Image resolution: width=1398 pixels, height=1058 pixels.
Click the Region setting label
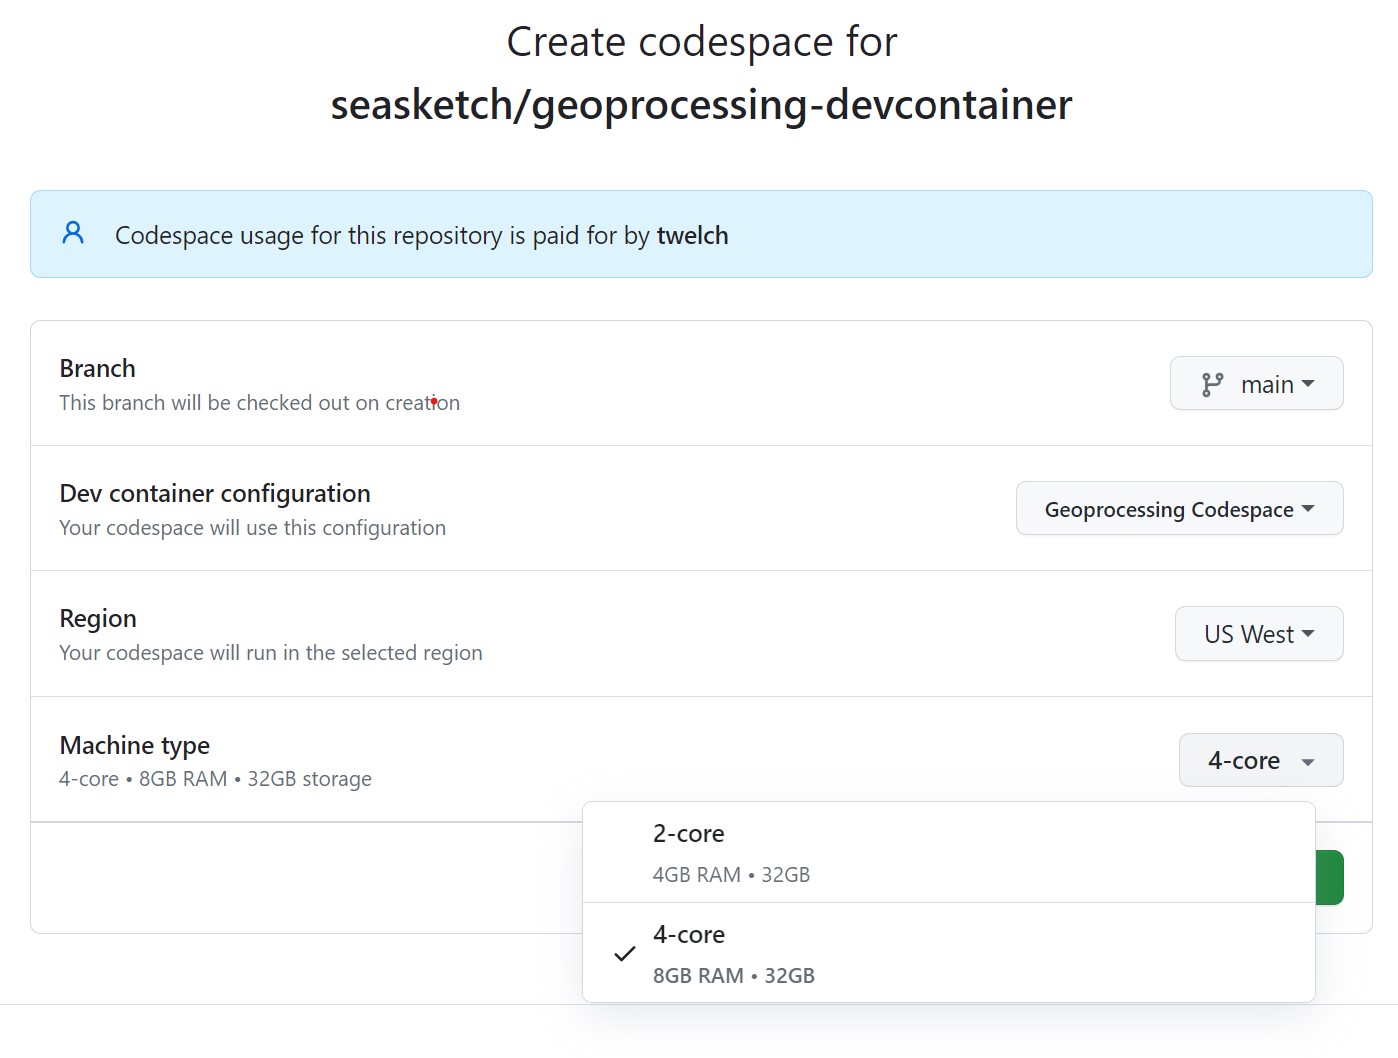point(98,619)
